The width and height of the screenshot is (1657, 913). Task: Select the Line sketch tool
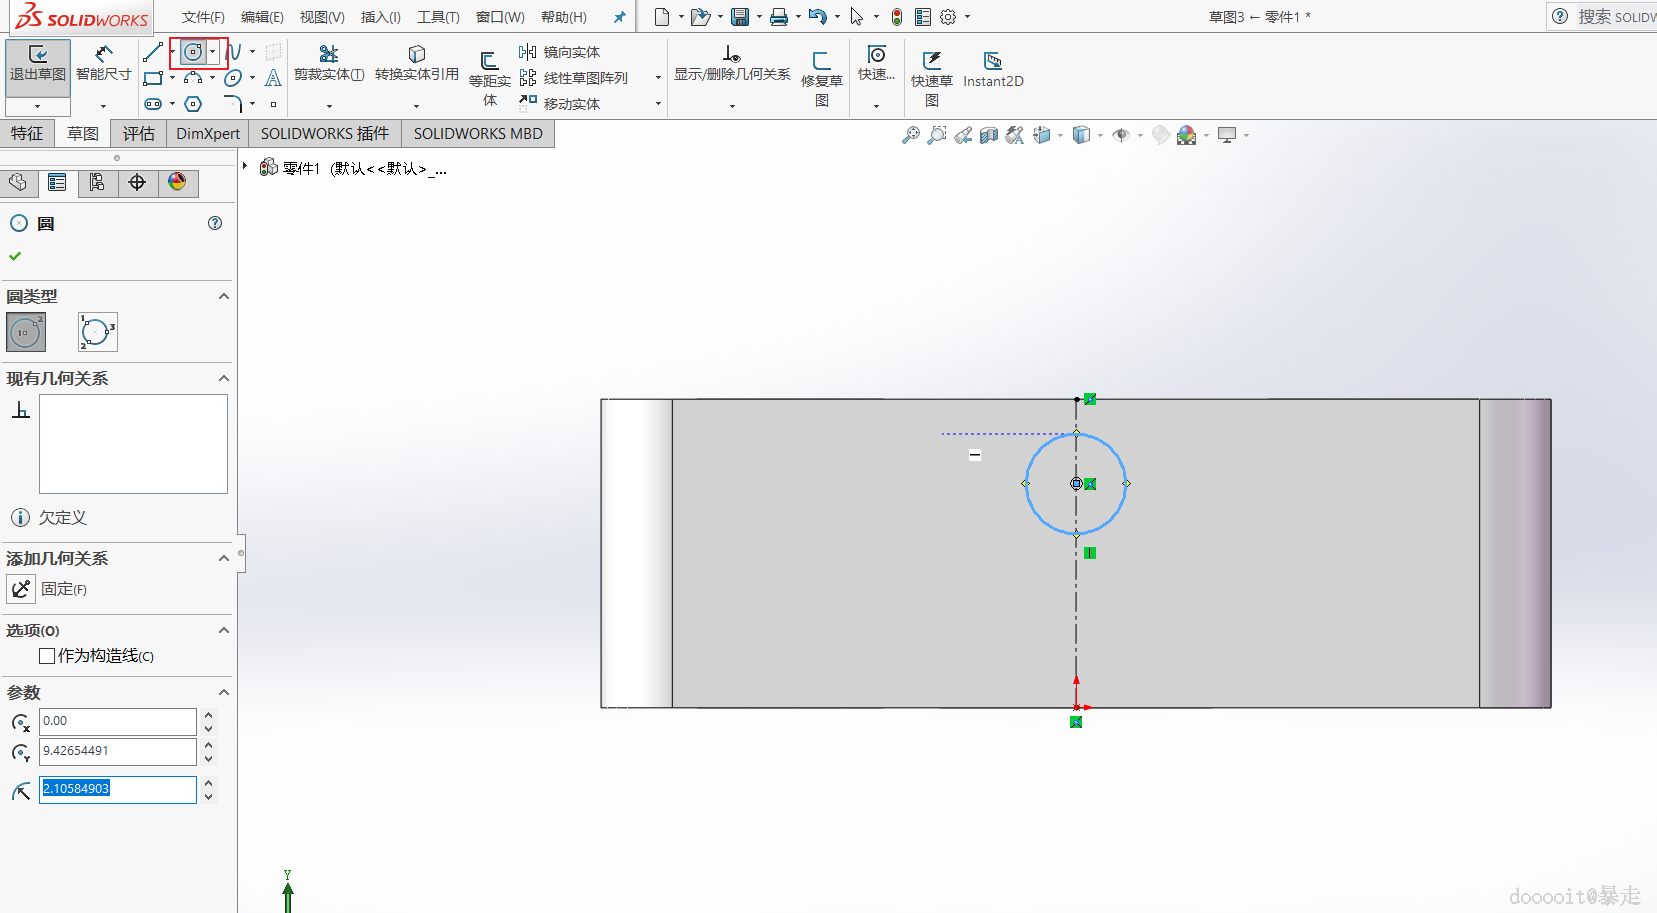pos(153,52)
